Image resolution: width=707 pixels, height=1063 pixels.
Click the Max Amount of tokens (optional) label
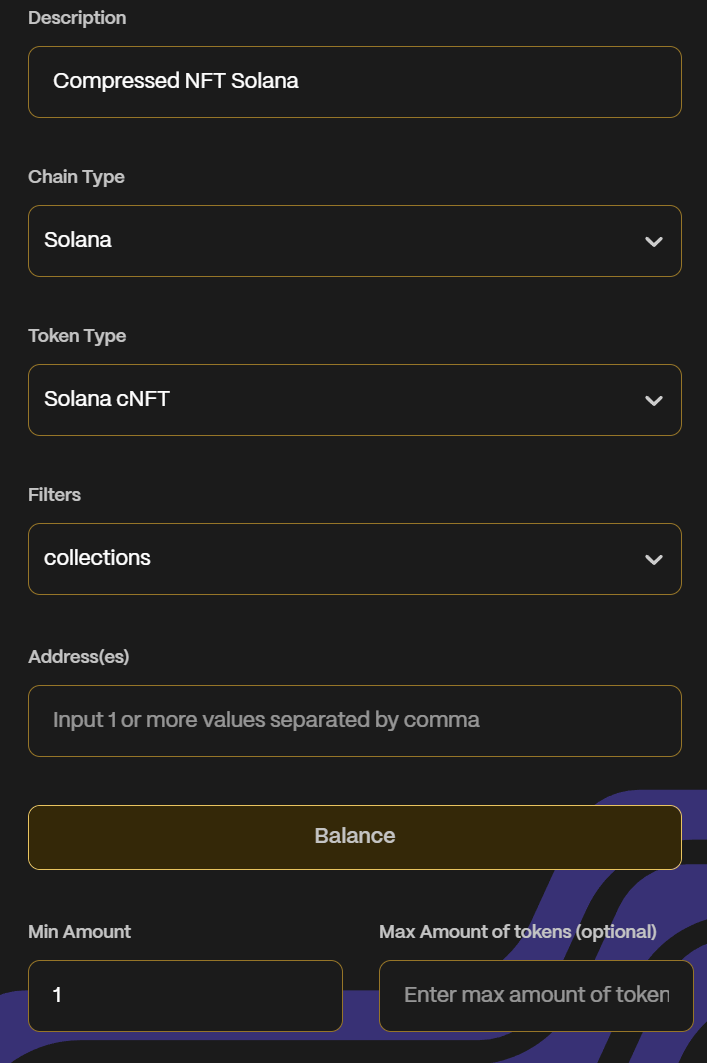click(x=517, y=932)
